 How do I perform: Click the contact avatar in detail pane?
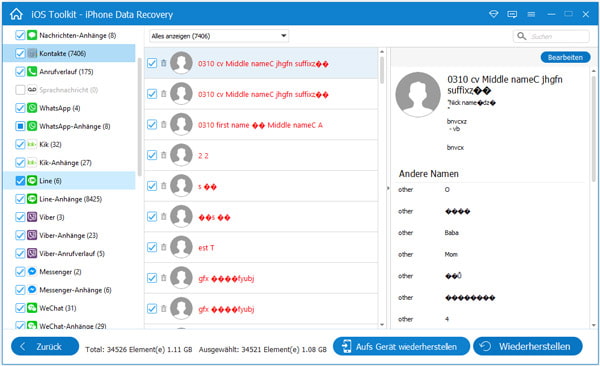point(418,95)
